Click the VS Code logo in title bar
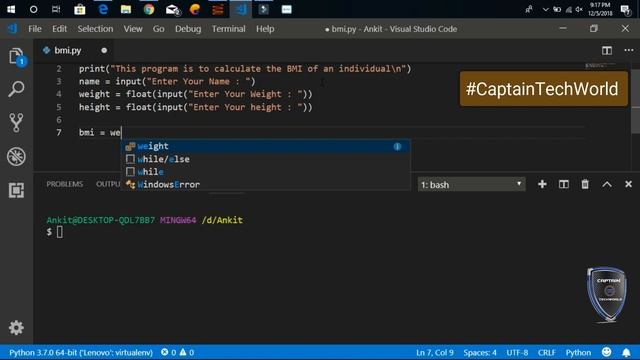The height and width of the screenshot is (360, 640). click(x=12, y=29)
